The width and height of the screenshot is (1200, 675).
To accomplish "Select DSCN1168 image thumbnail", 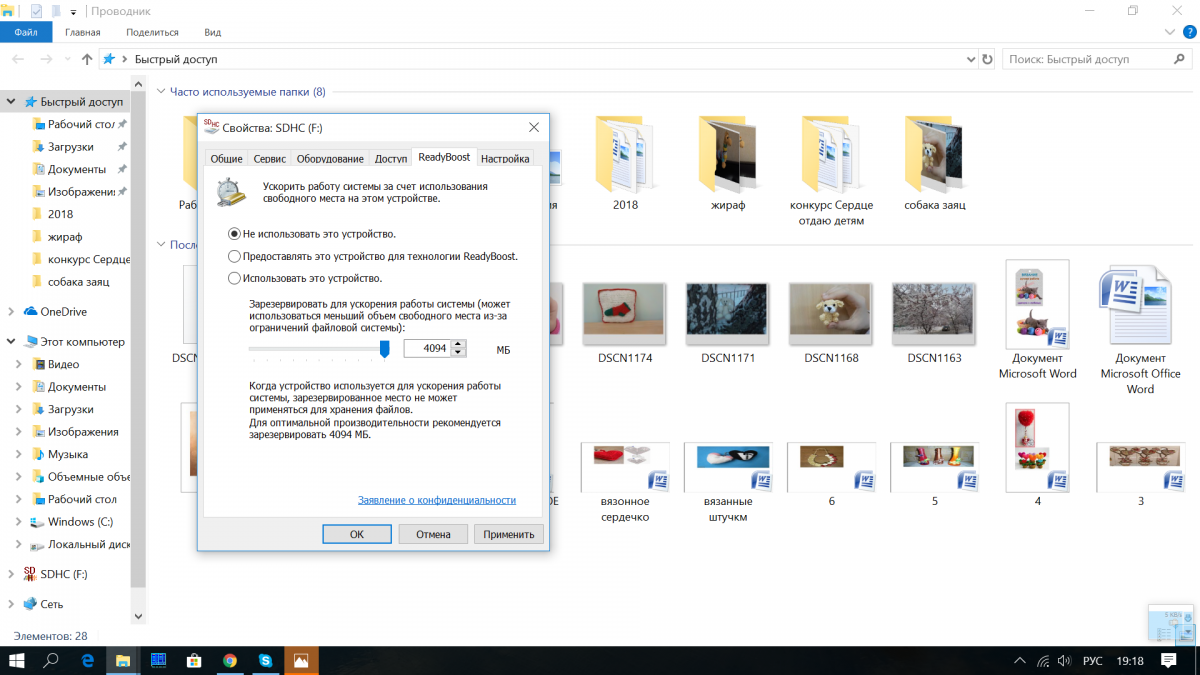I will (x=831, y=312).
